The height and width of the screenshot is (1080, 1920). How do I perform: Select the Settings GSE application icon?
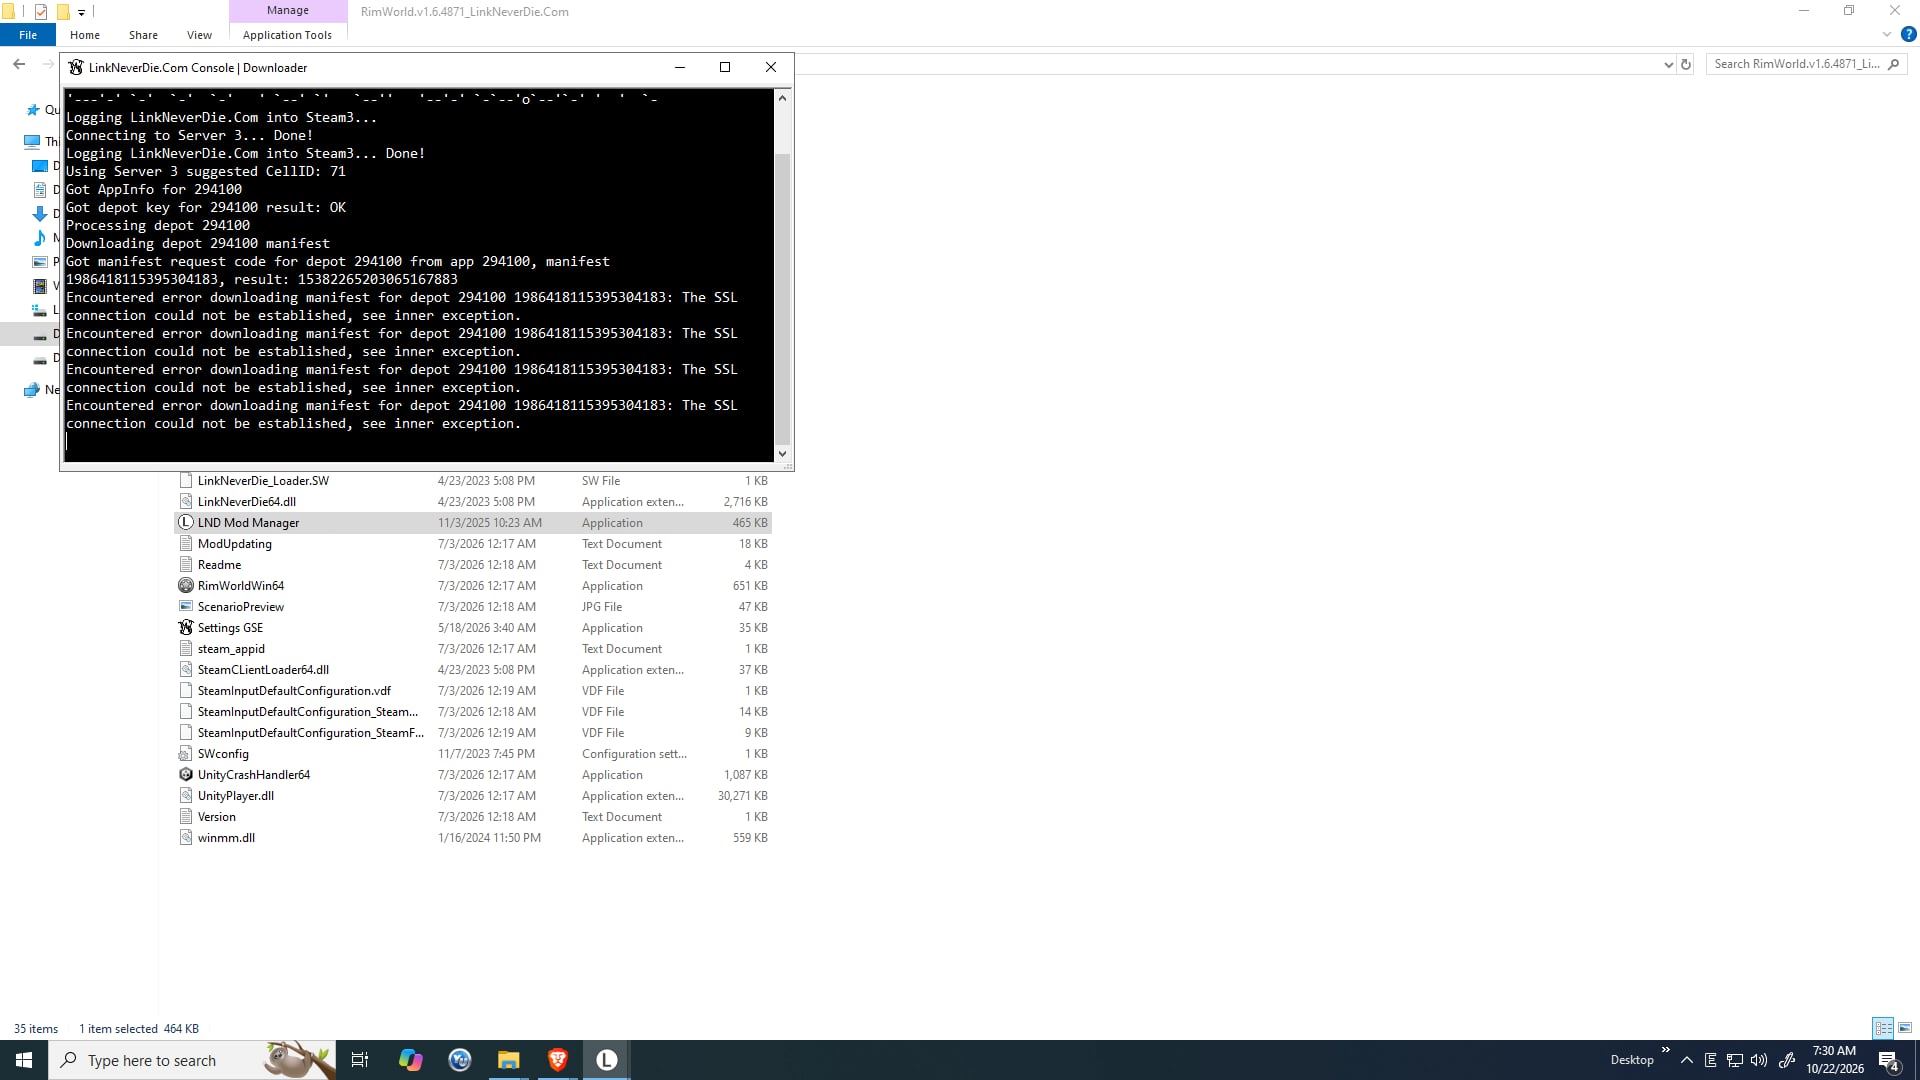click(x=185, y=628)
